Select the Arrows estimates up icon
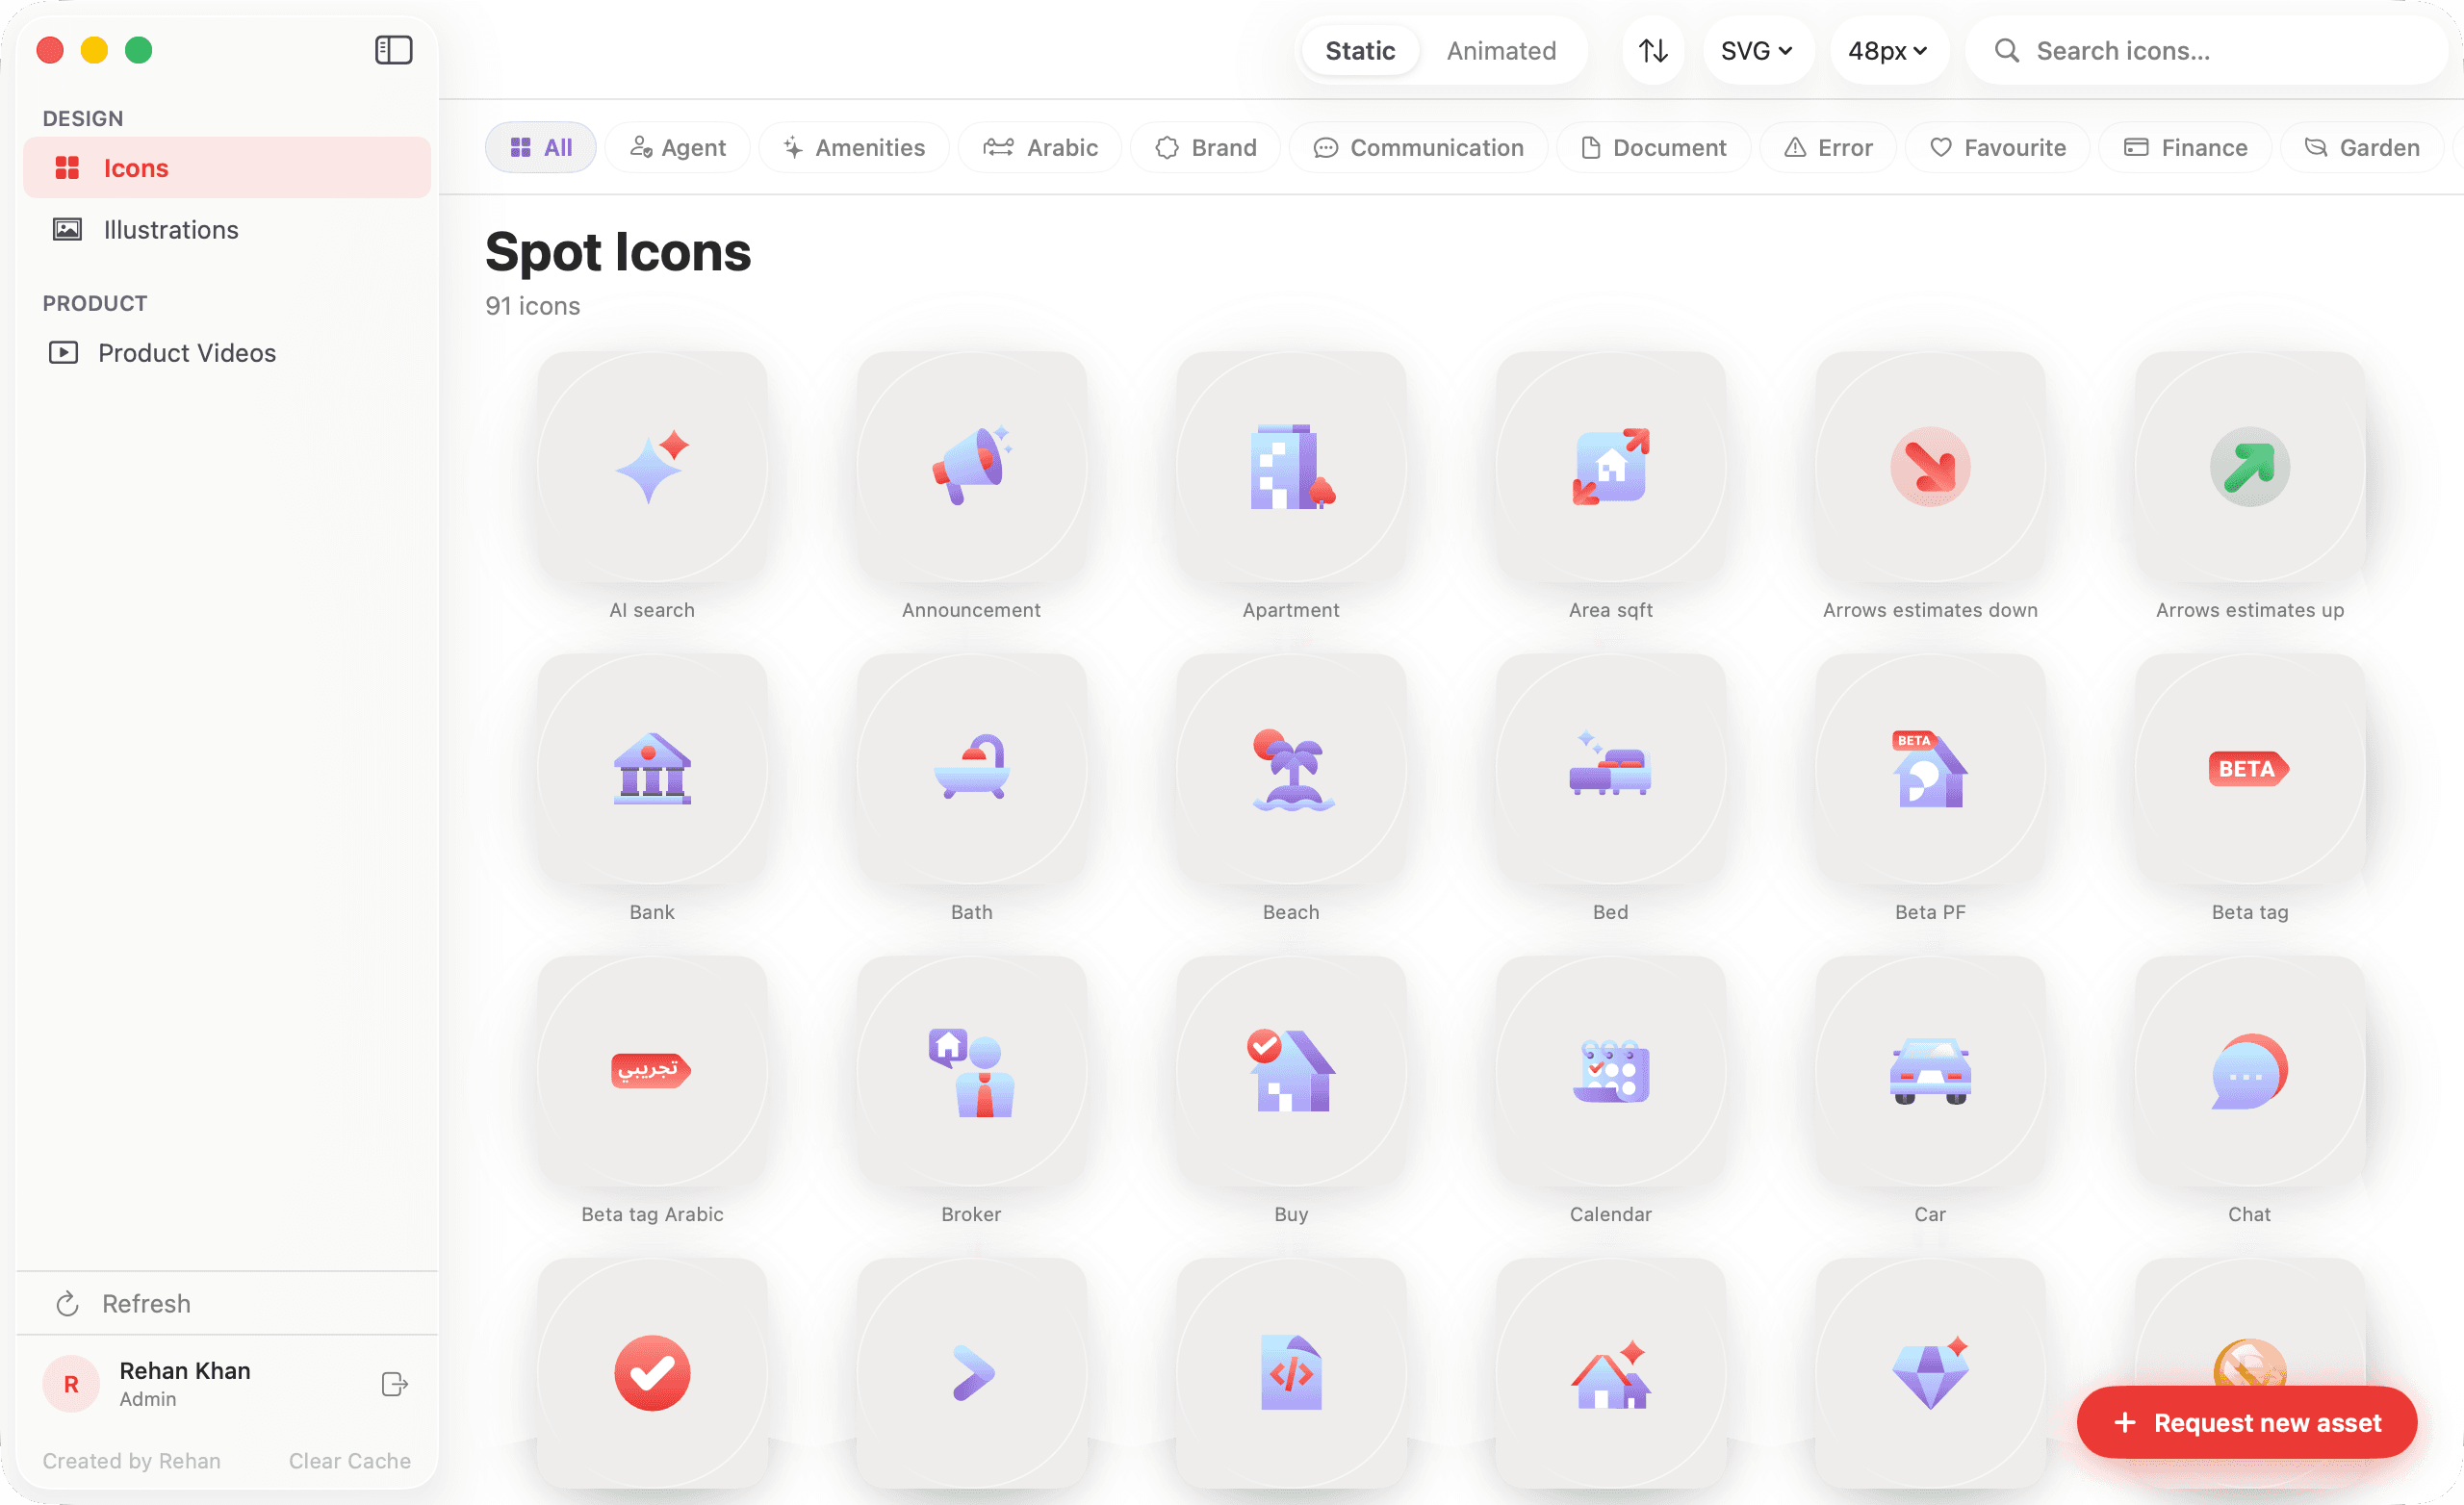 coord(2249,467)
